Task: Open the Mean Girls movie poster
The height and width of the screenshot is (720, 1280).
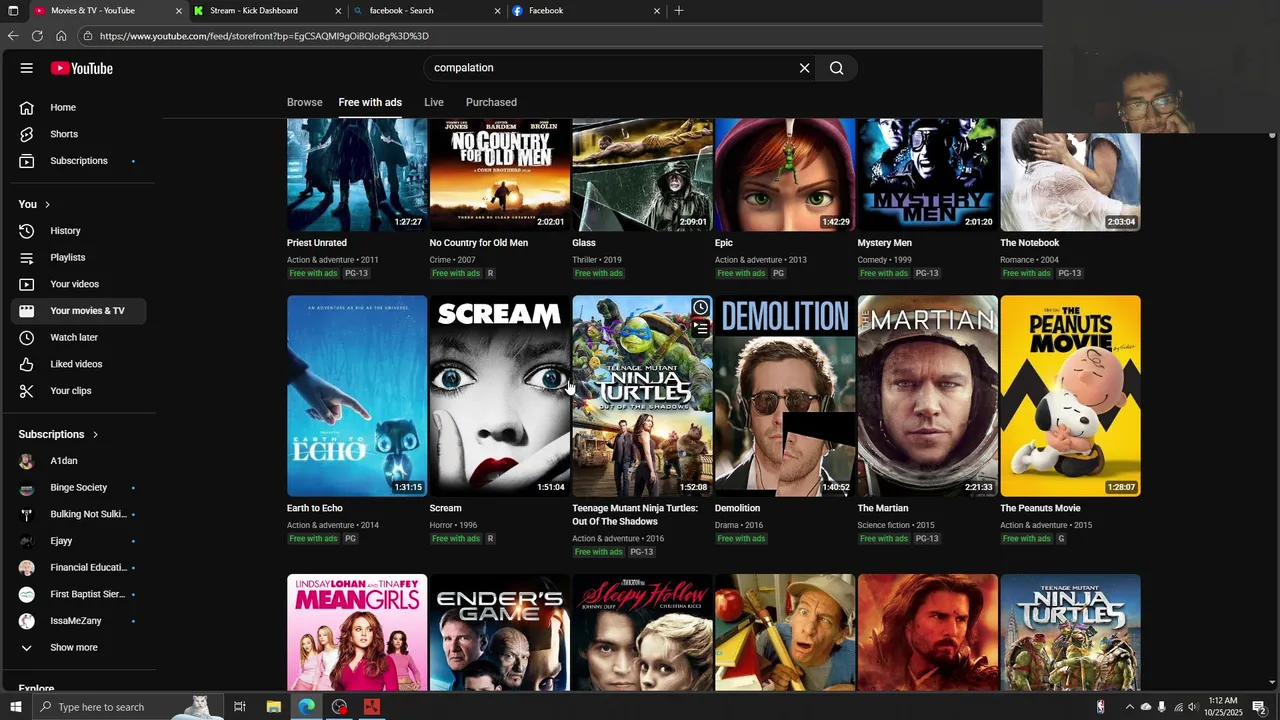Action: (357, 632)
